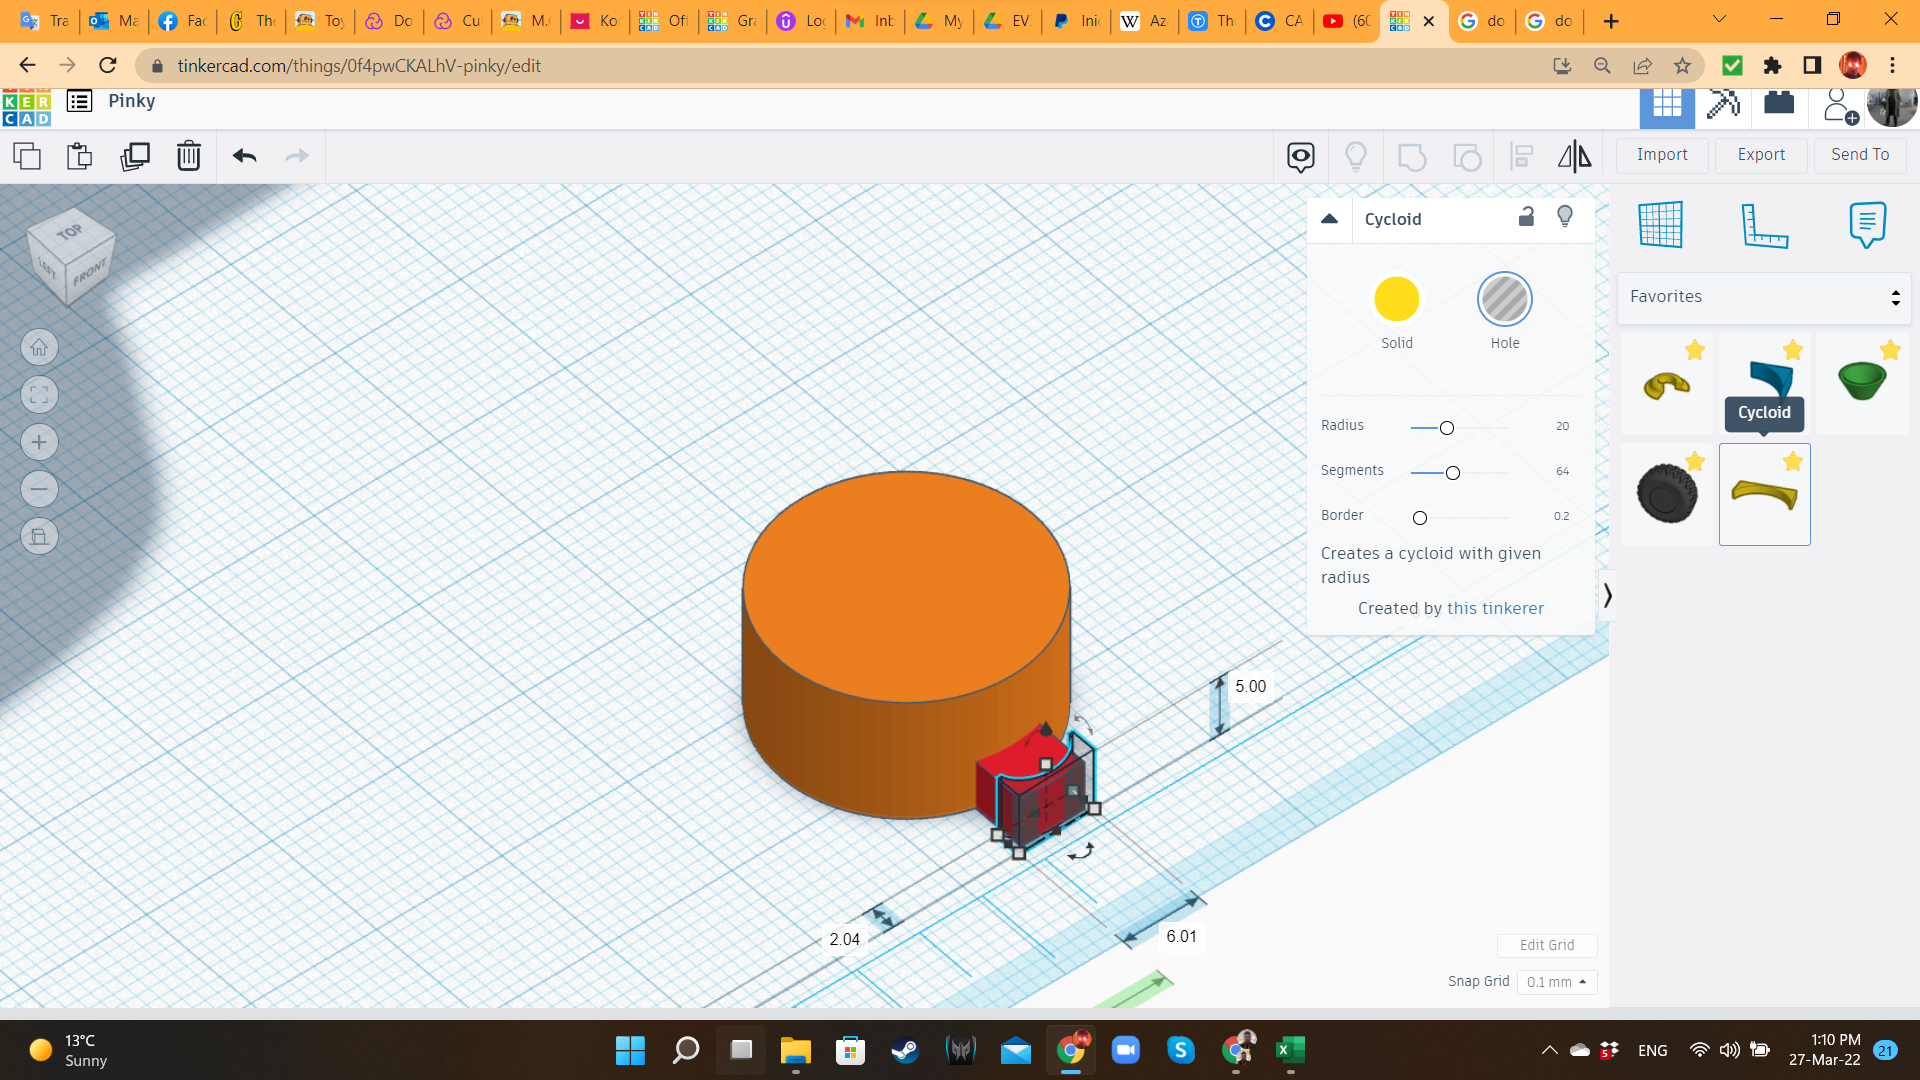Delete selected shape with trash icon
The width and height of the screenshot is (1920, 1080).
click(x=189, y=156)
